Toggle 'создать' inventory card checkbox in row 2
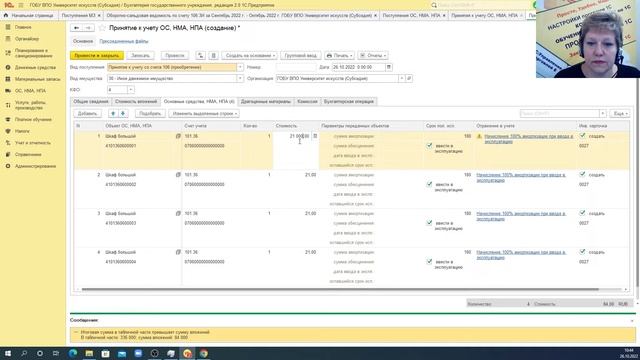Screen dimensions: 640x360 tap(582, 174)
